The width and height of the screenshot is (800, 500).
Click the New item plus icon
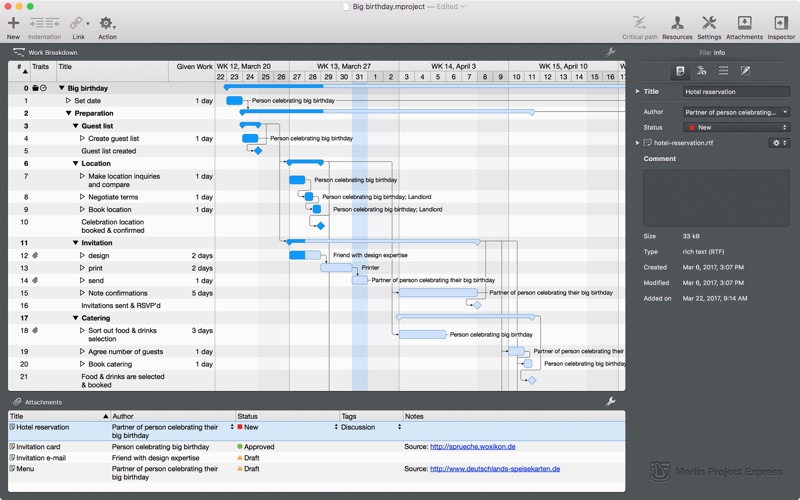tap(13, 23)
